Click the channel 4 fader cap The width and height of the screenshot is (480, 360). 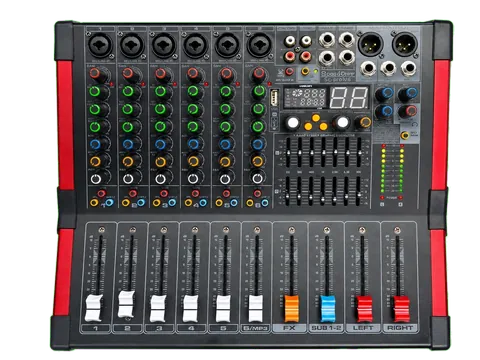pos(190,308)
